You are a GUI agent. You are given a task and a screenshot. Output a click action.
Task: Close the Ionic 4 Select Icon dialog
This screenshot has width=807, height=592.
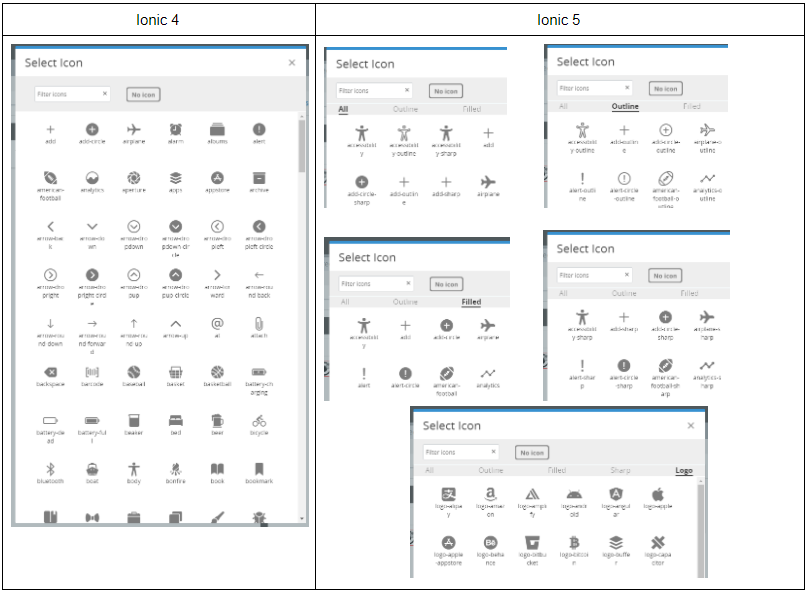[x=292, y=63]
